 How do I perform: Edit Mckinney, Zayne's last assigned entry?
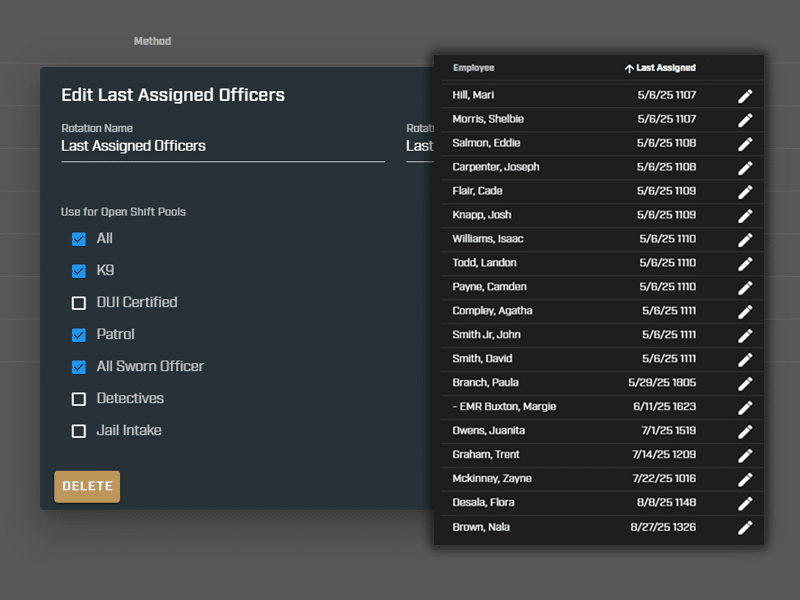coord(745,480)
